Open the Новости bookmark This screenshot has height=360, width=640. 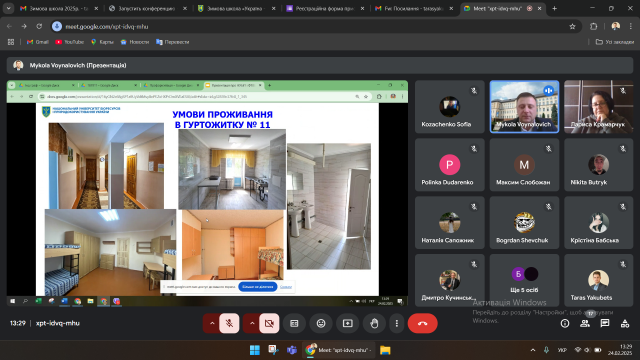click(135, 42)
